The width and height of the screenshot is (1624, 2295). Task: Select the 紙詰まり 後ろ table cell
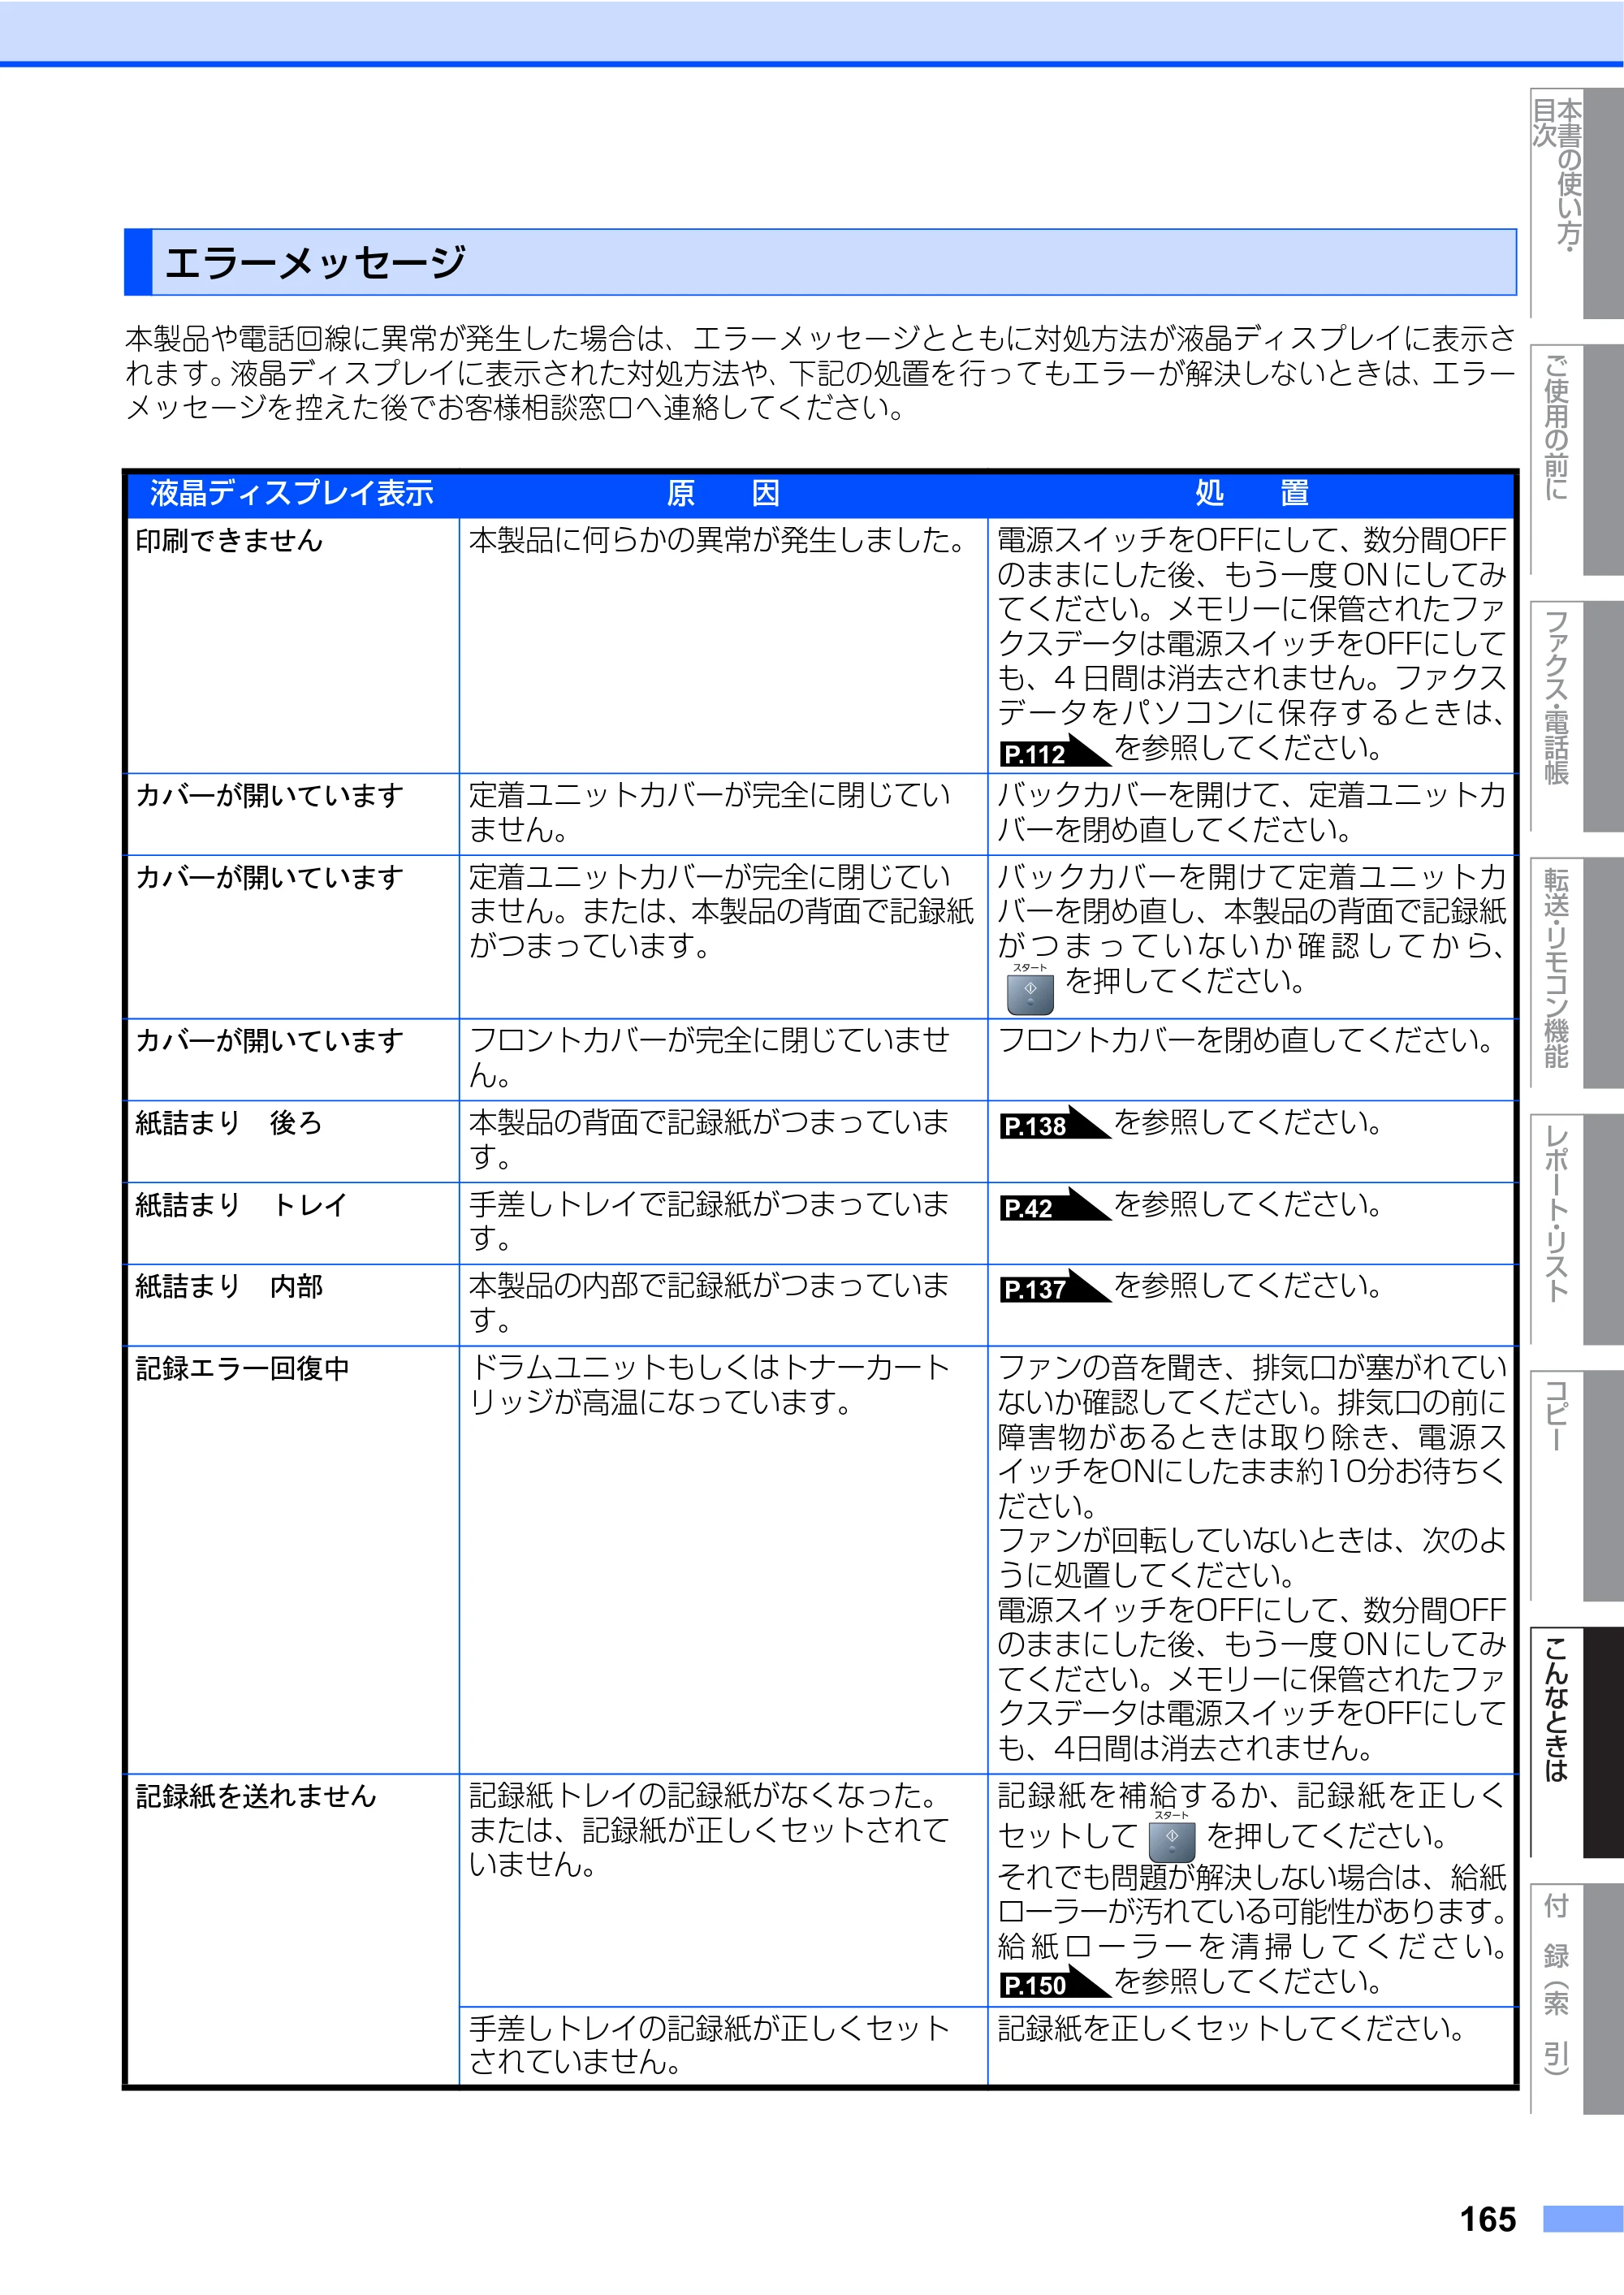[x=293, y=1141]
